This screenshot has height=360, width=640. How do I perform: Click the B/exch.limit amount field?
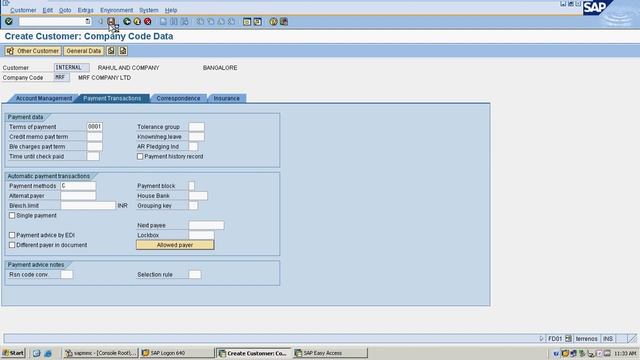coord(88,205)
